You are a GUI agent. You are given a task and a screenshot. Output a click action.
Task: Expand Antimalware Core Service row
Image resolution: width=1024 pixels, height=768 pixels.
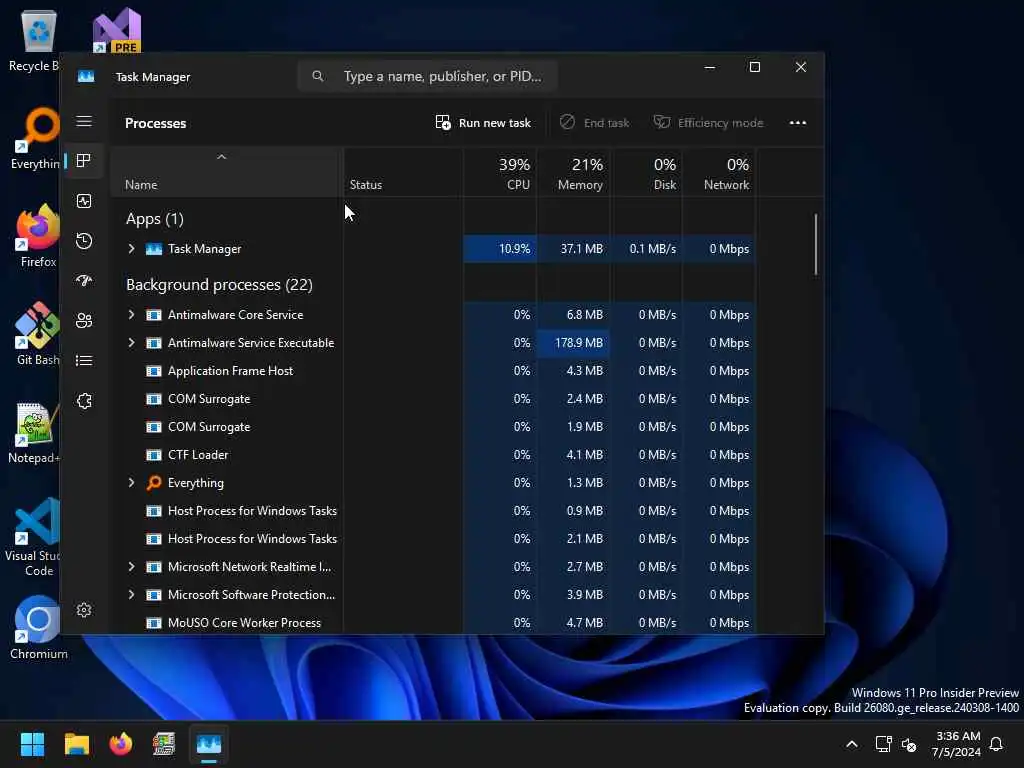click(131, 315)
